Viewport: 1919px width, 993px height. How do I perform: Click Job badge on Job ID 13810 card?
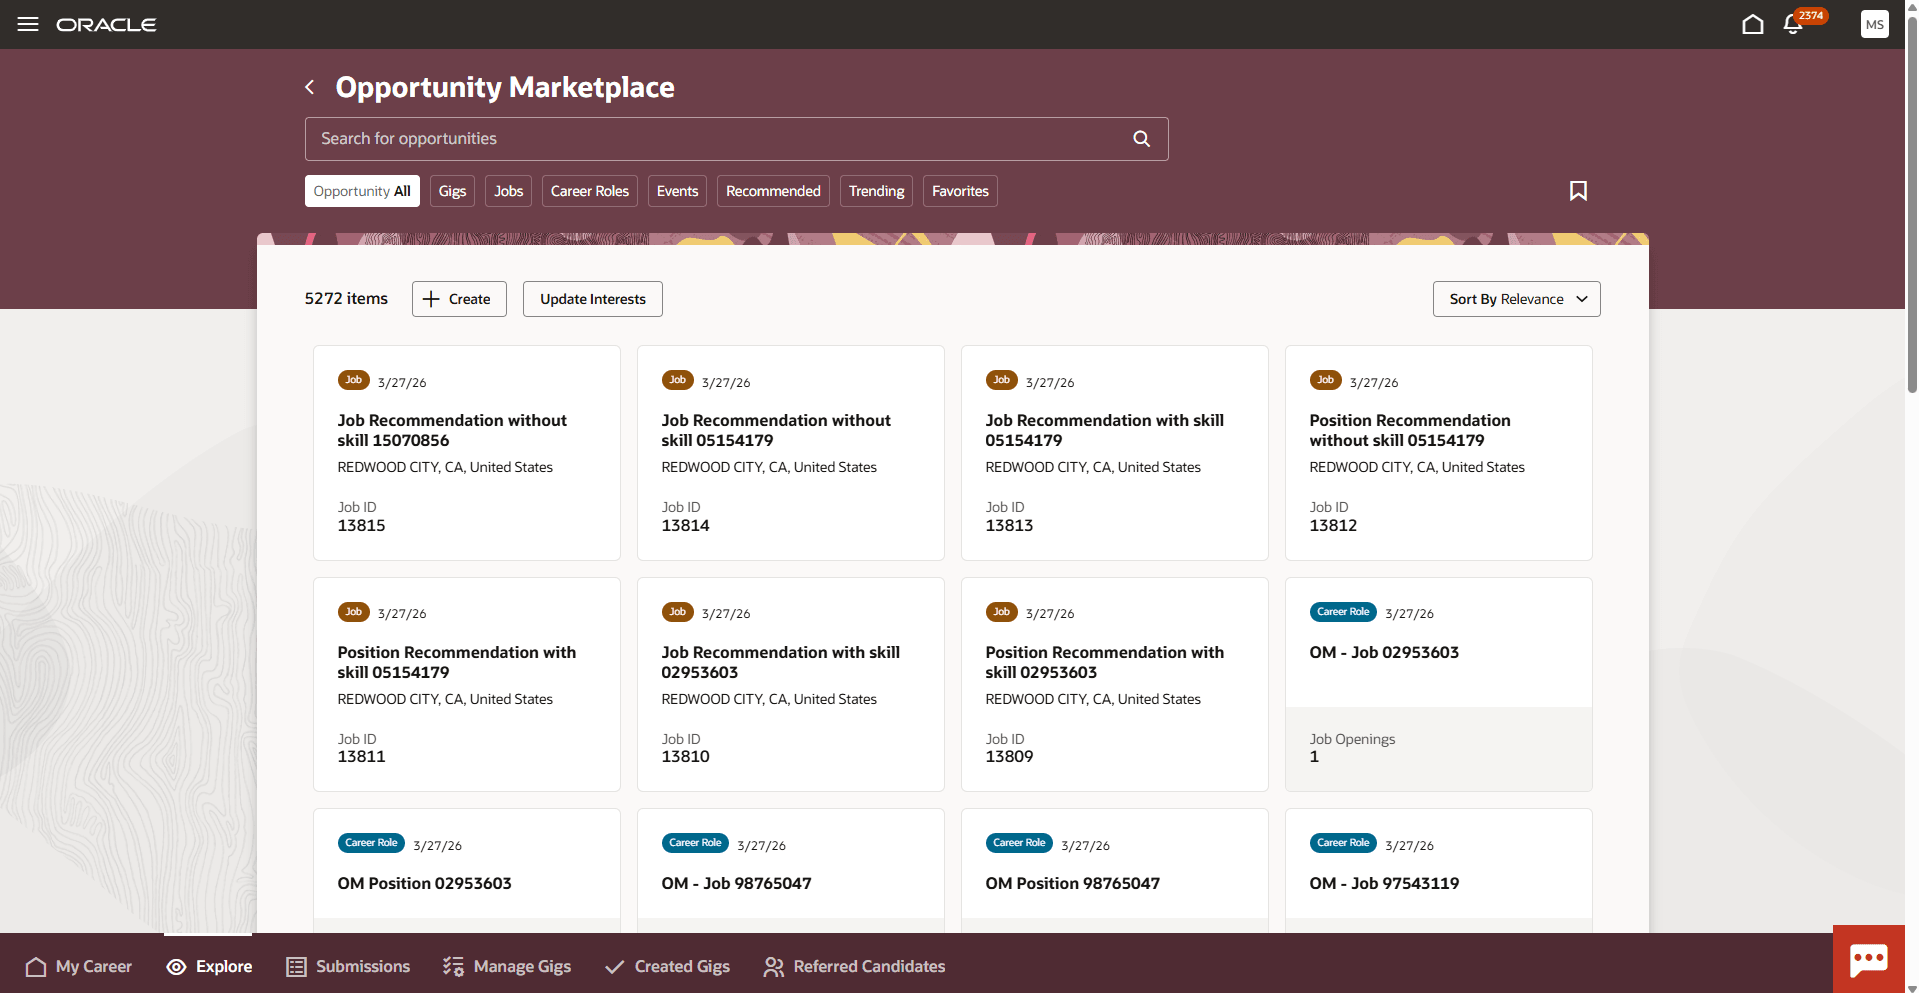pos(677,612)
